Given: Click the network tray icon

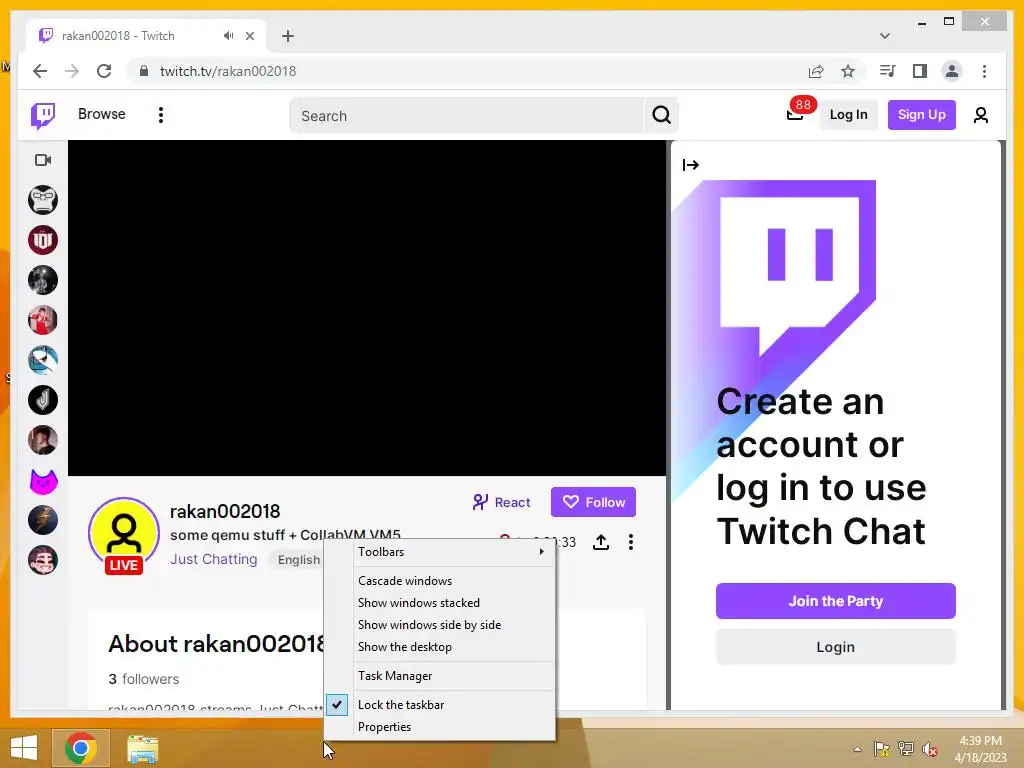Looking at the screenshot, I should point(906,749).
